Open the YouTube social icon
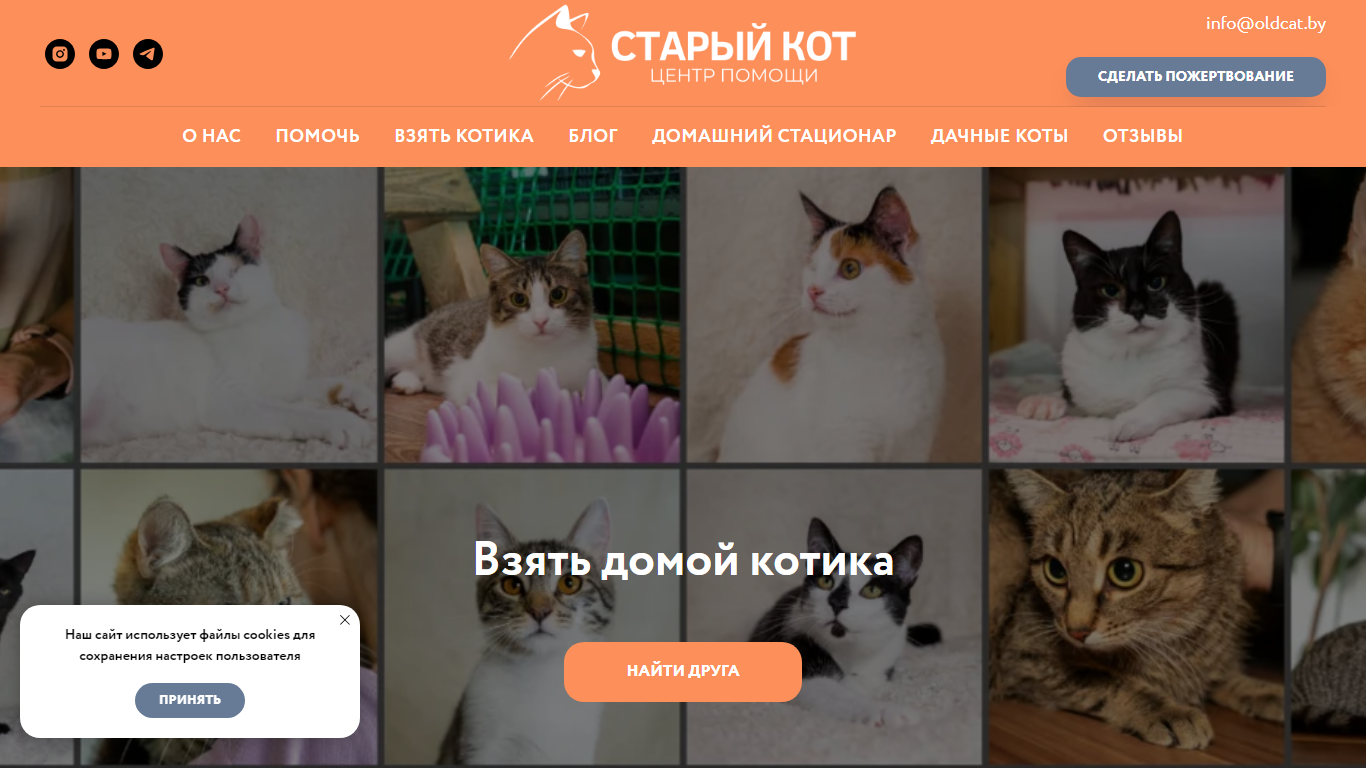This screenshot has width=1366, height=768. point(104,54)
